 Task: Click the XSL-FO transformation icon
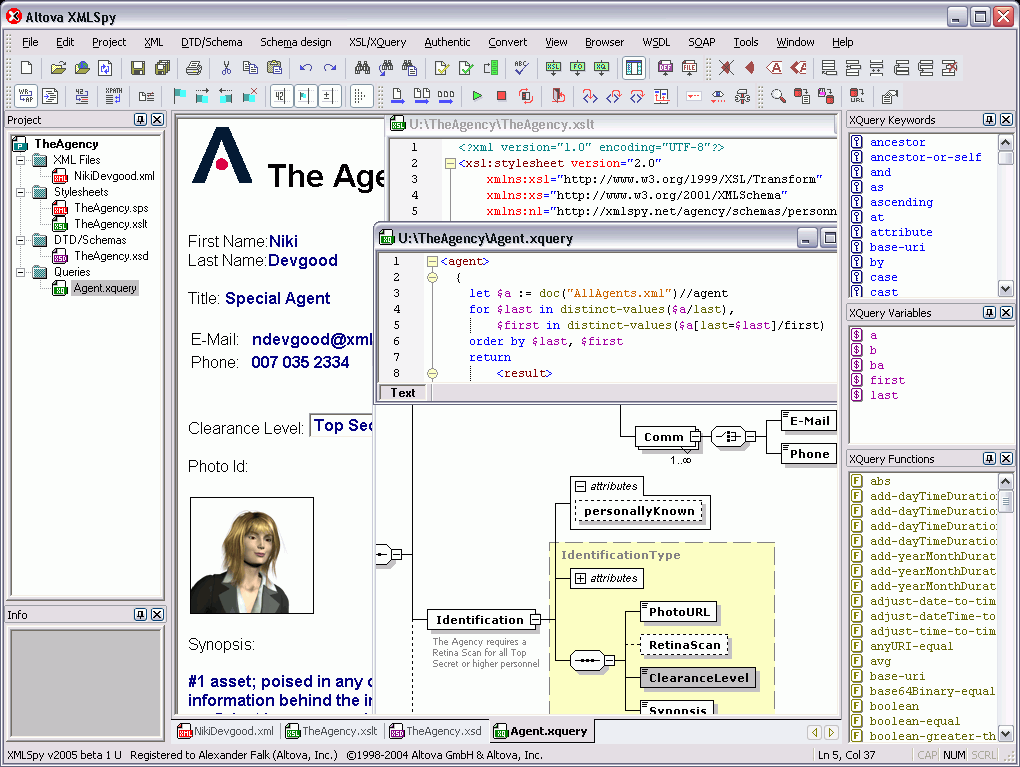click(578, 68)
